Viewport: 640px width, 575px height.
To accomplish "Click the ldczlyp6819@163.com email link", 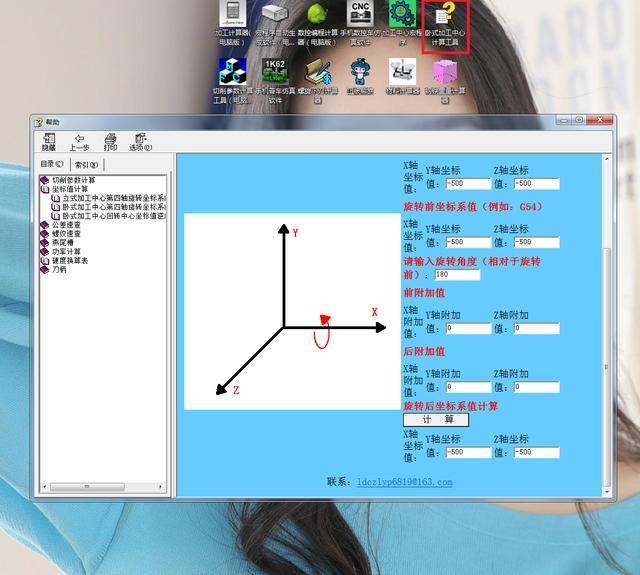I will pos(405,482).
